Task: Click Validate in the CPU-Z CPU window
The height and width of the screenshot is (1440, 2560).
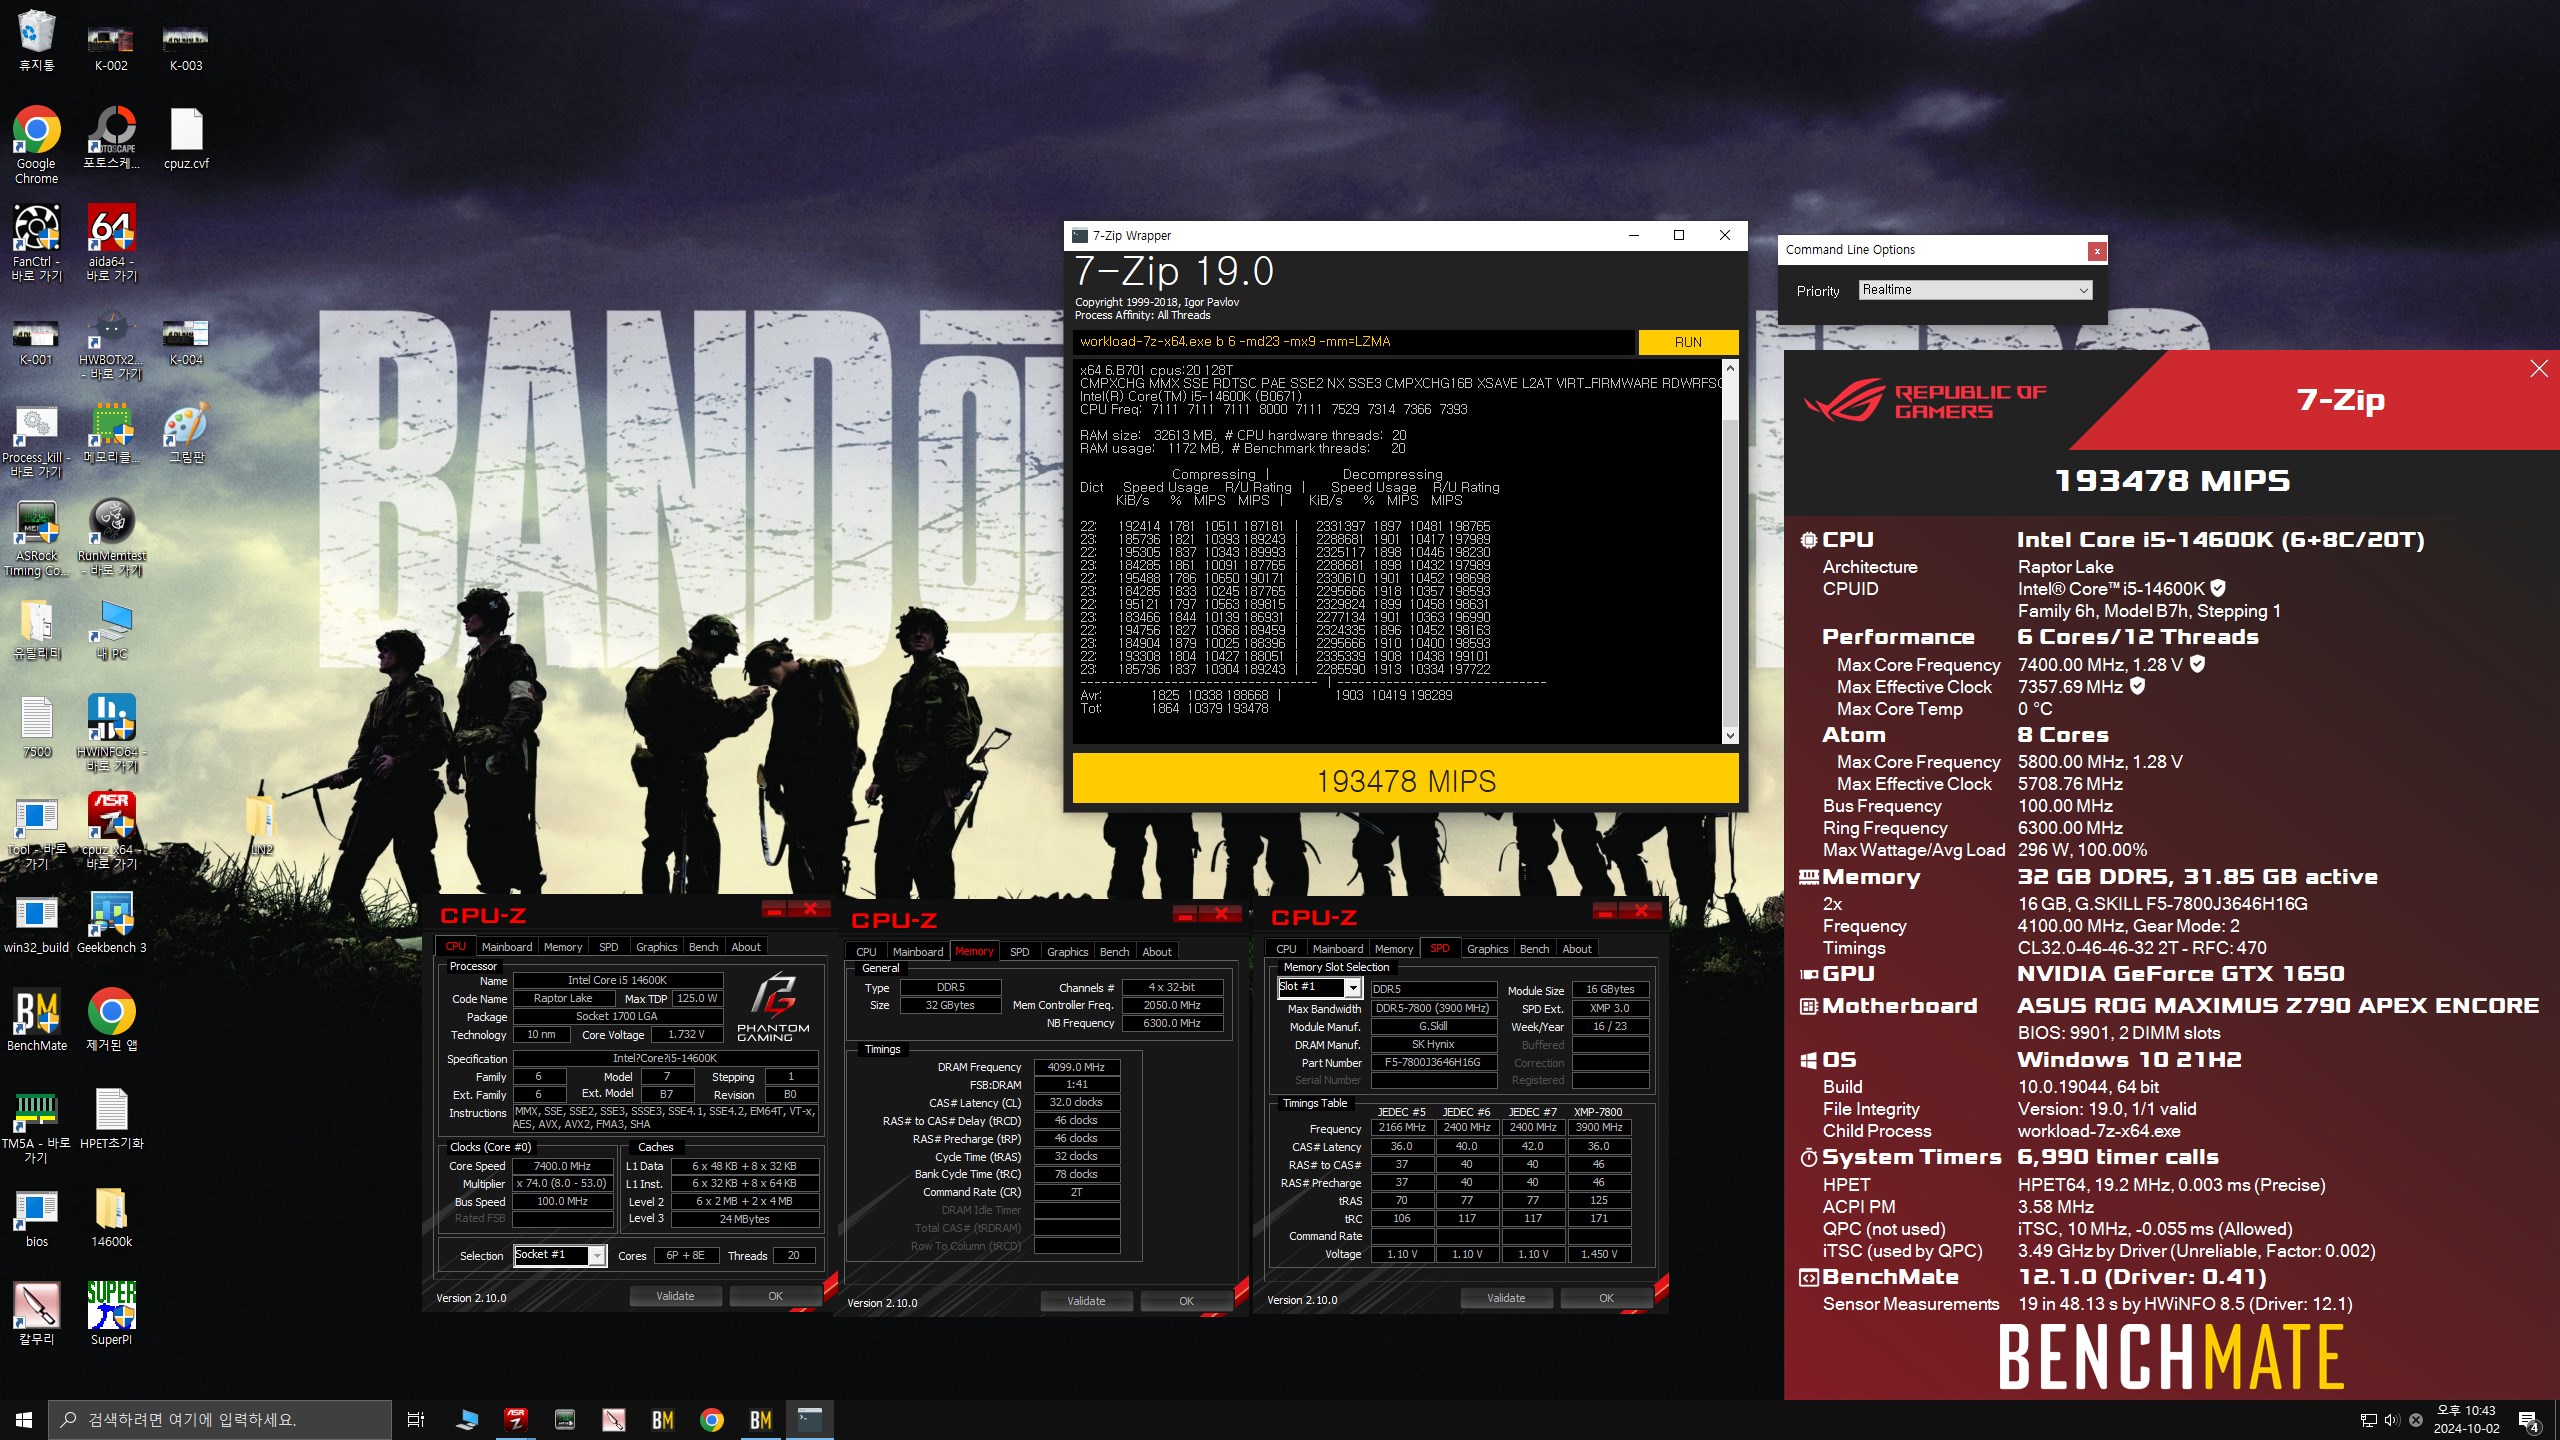Action: point(675,1296)
